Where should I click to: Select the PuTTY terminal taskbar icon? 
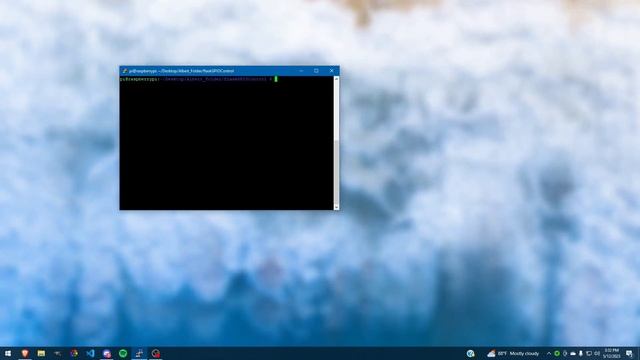(x=139, y=353)
